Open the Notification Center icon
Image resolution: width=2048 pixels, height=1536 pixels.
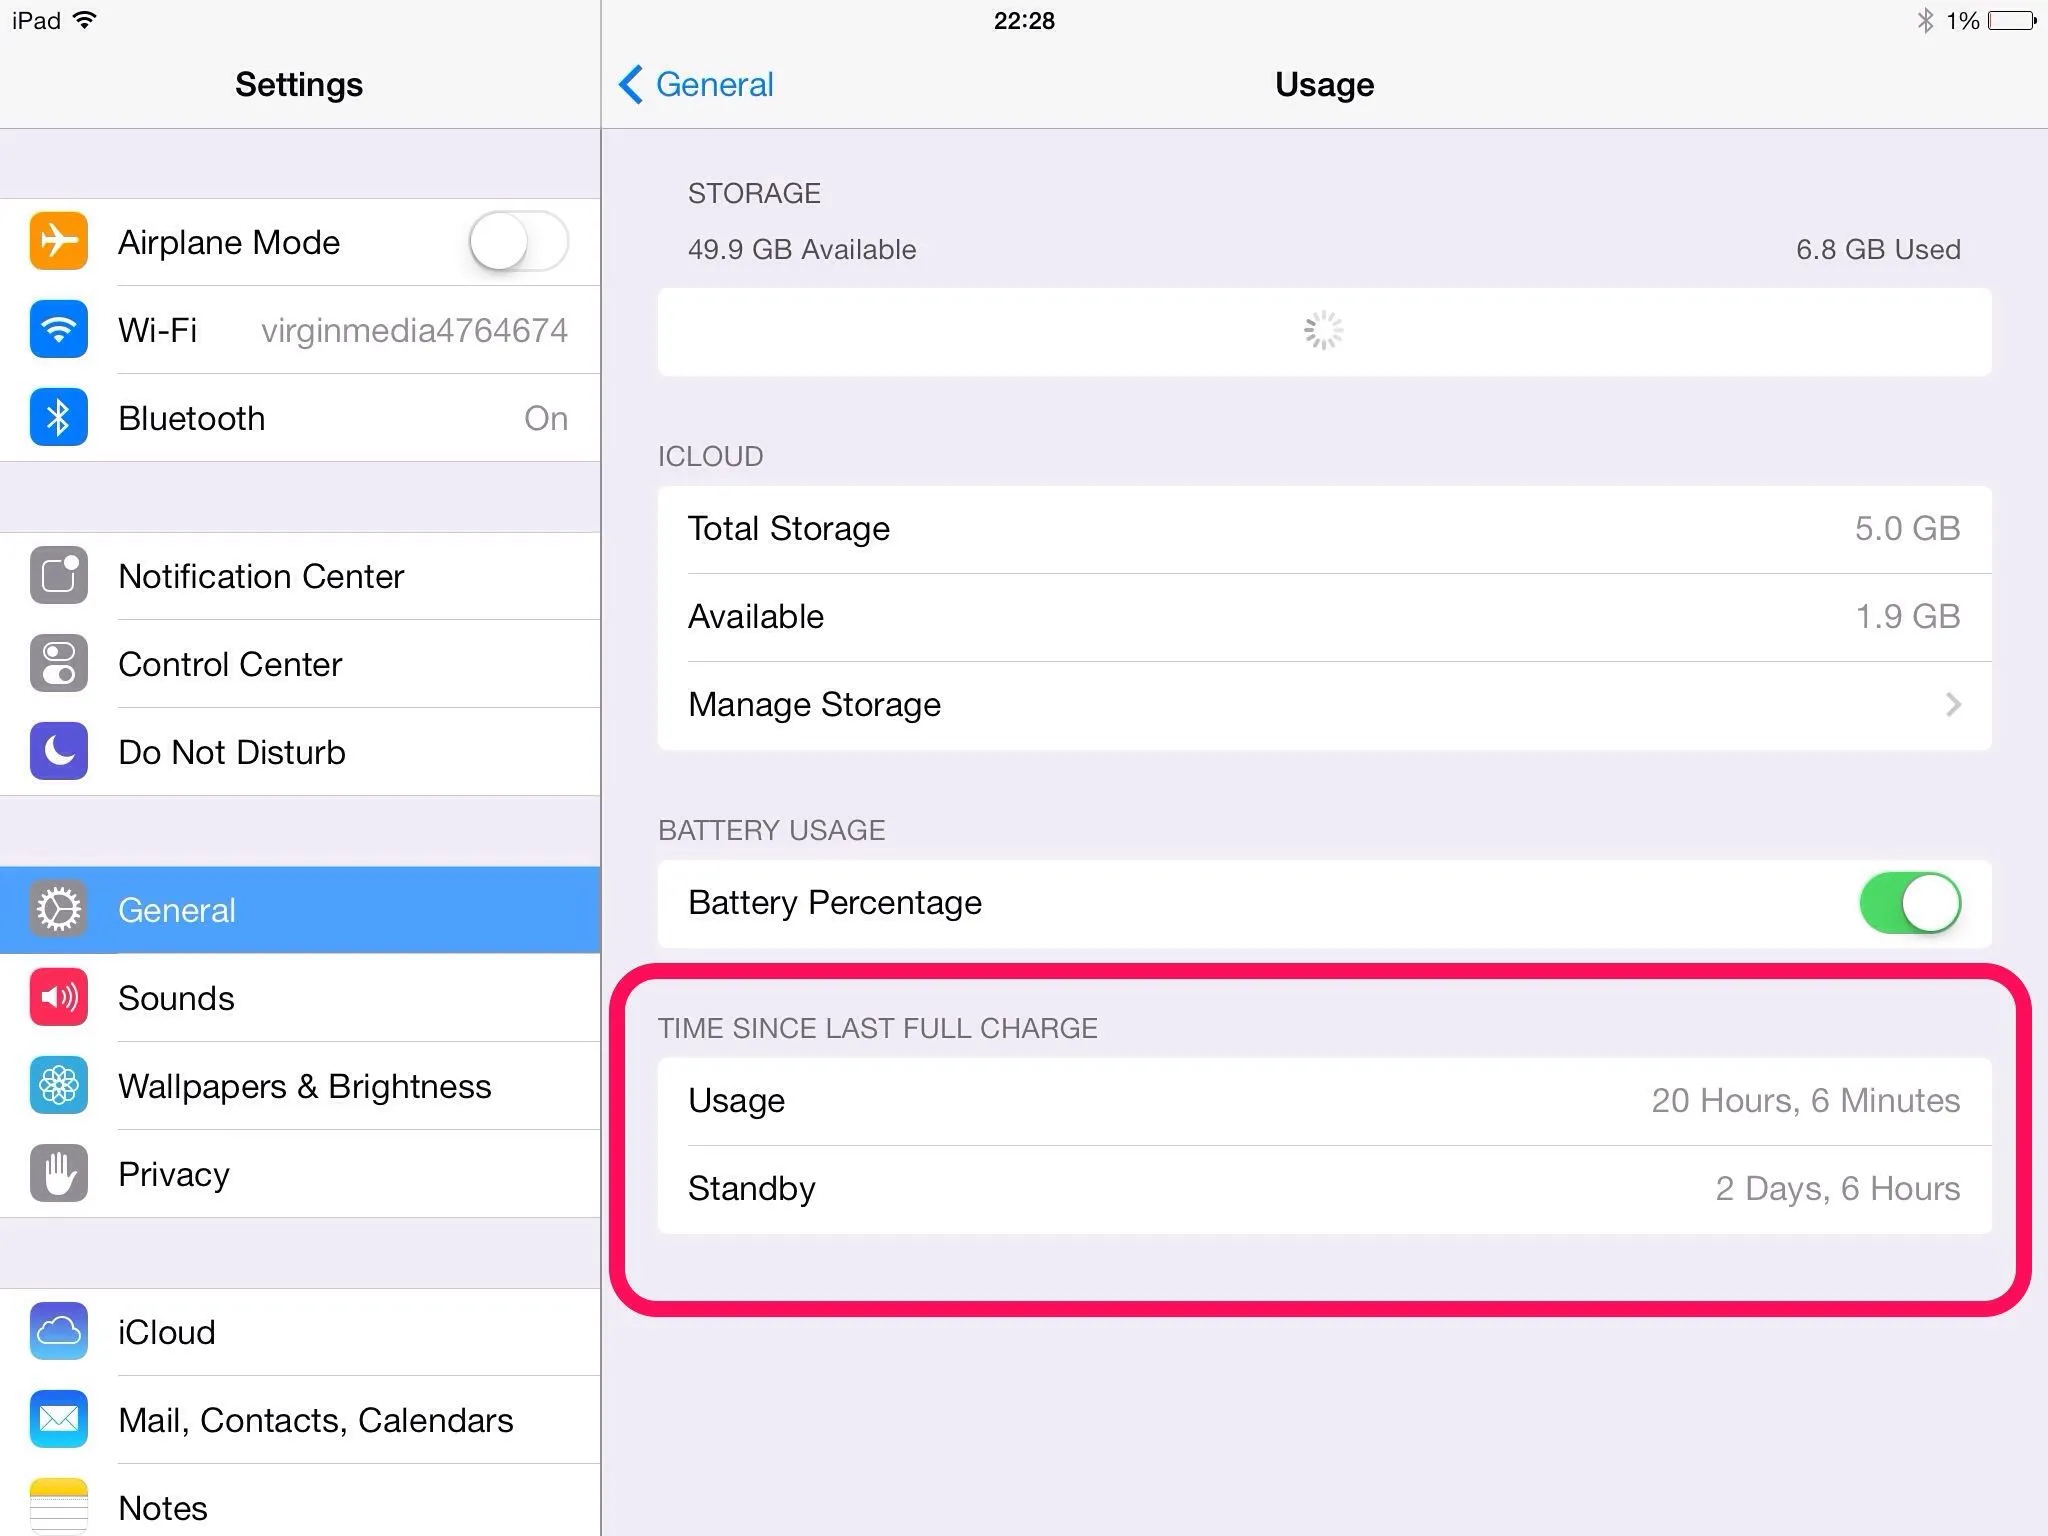pos(59,576)
